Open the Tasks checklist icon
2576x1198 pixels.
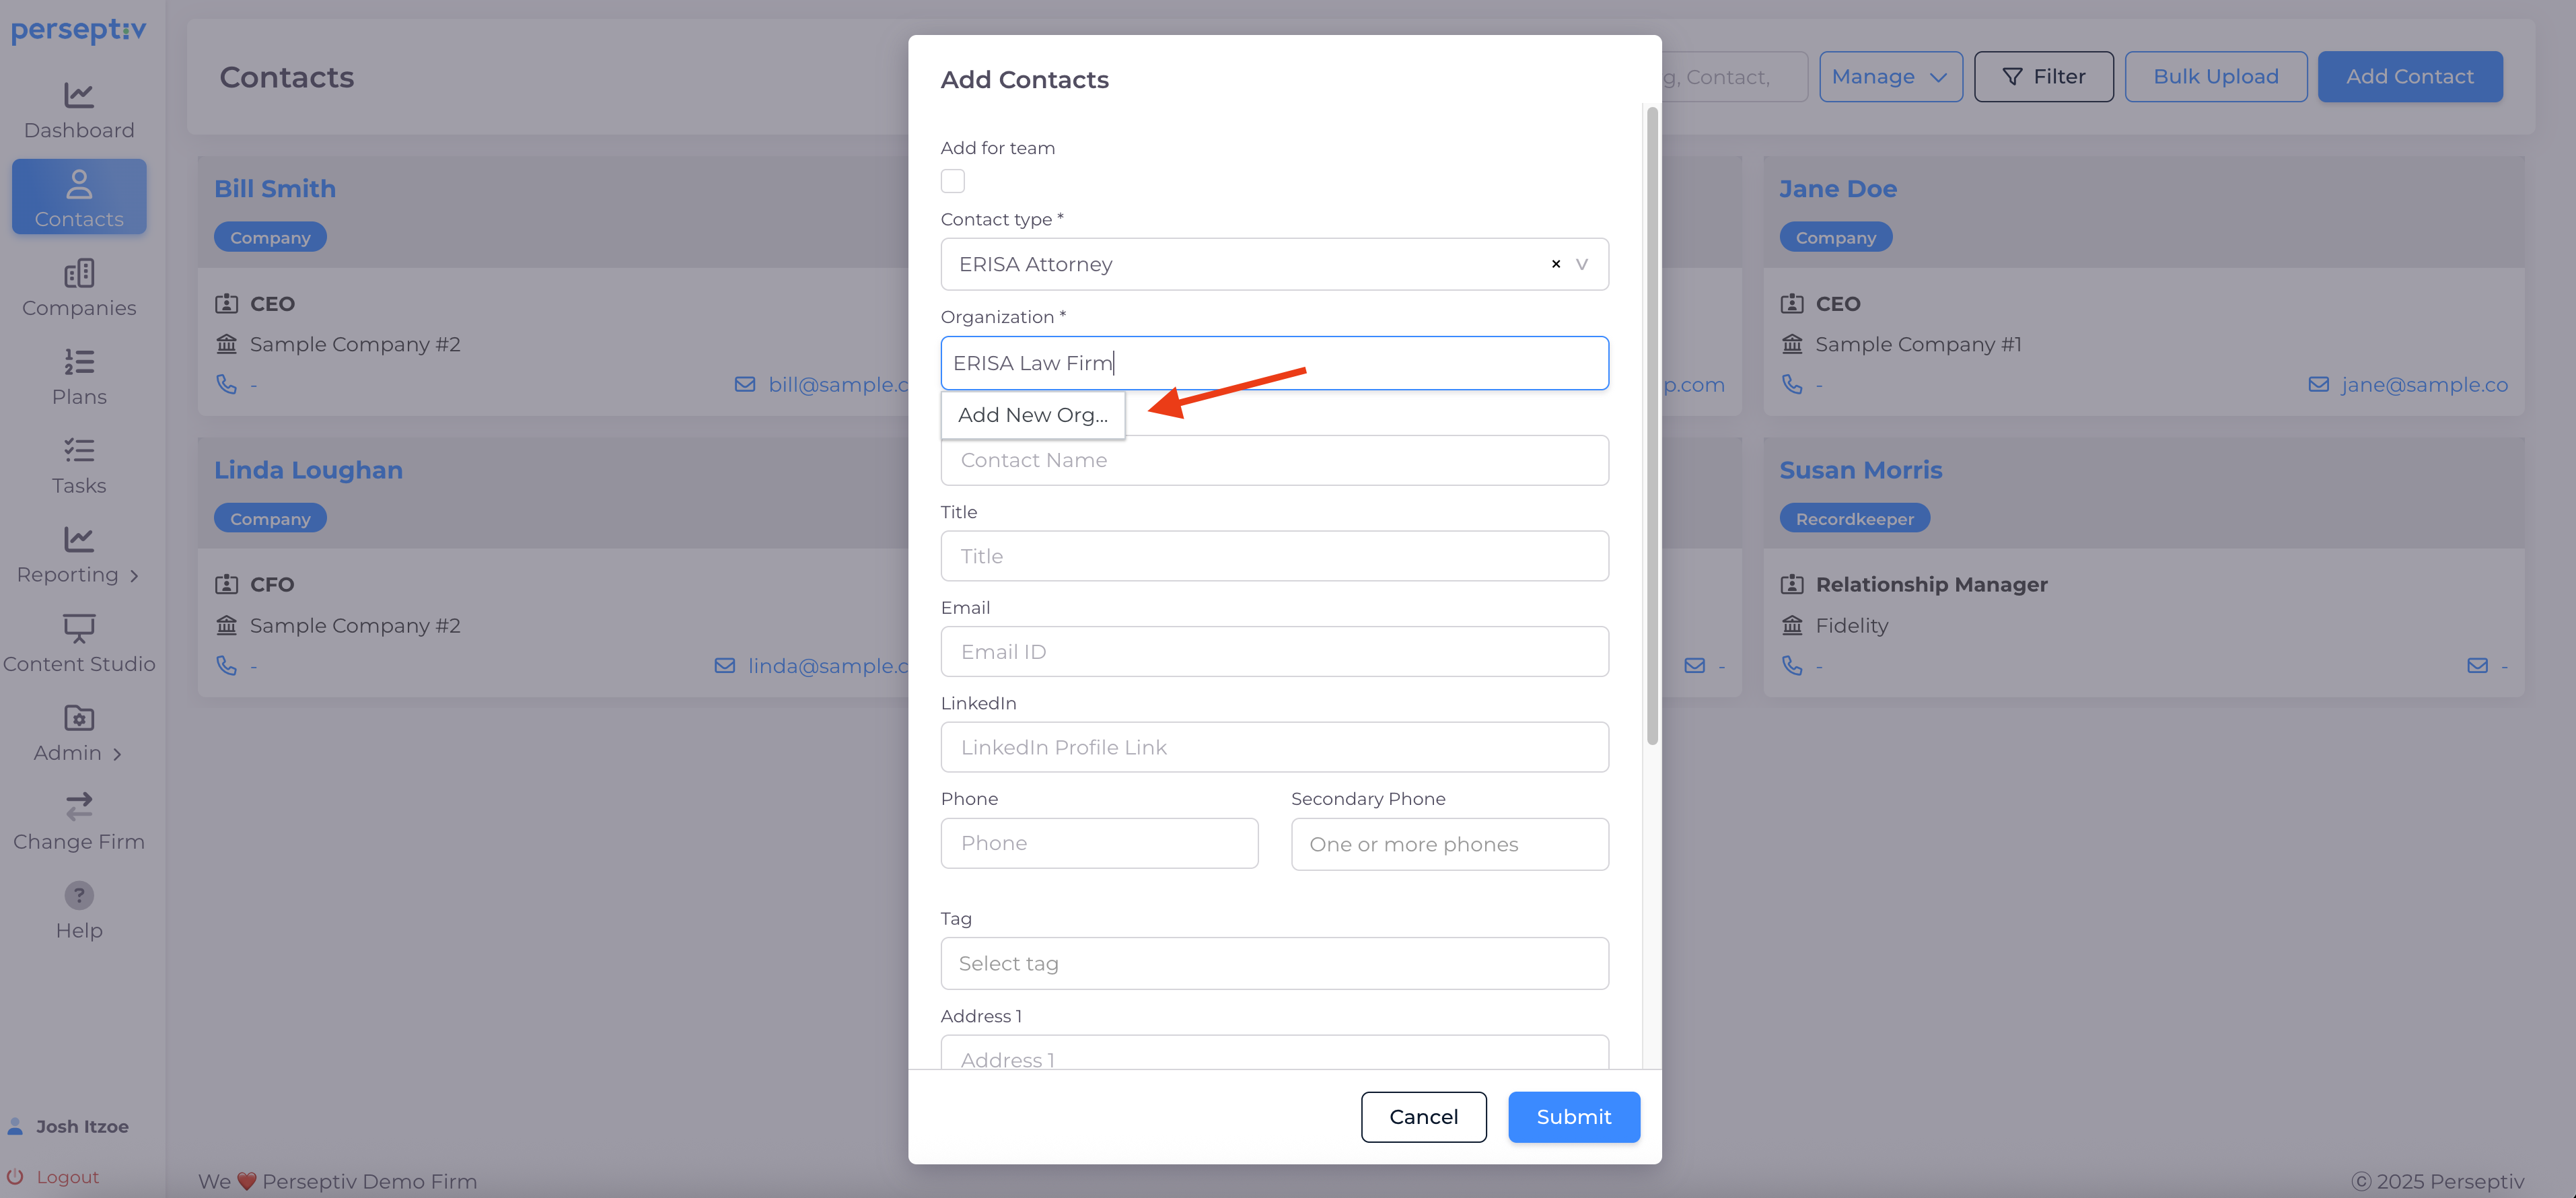79,450
